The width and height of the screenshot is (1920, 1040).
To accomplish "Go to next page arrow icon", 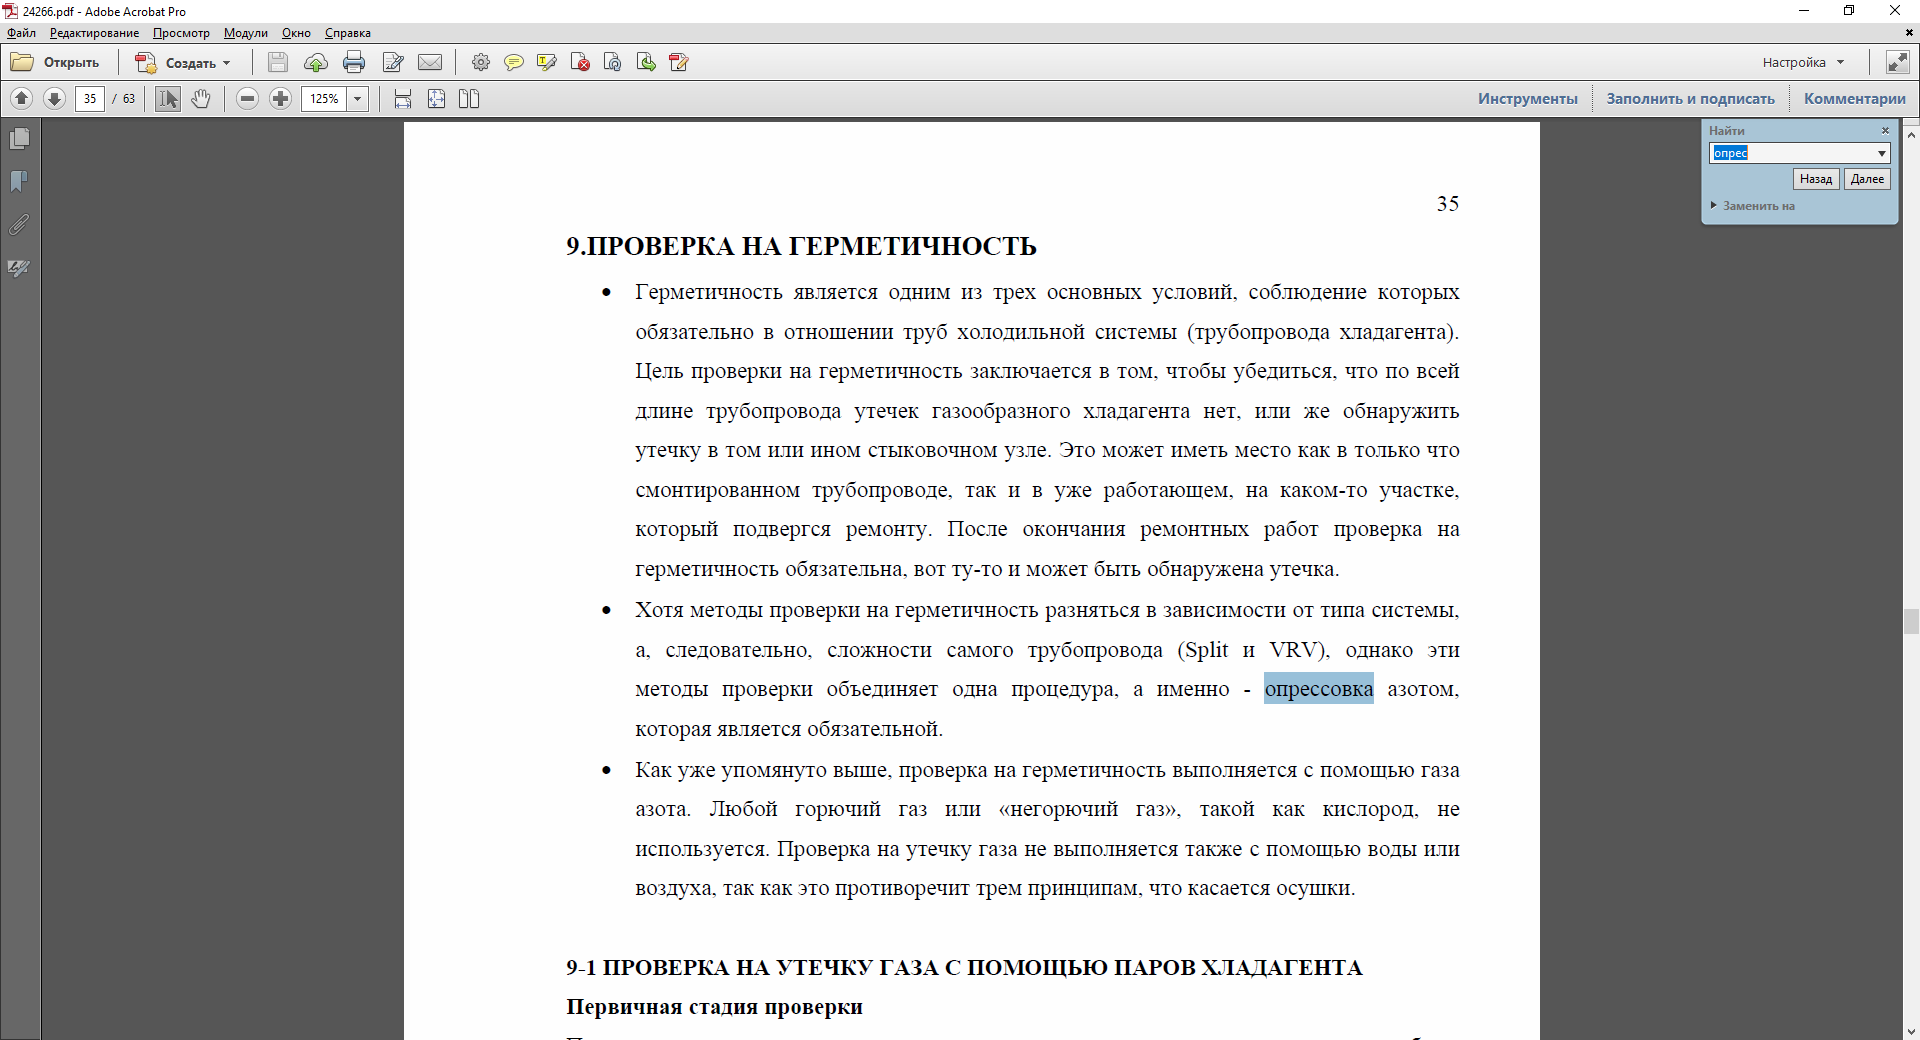I will (x=55, y=99).
